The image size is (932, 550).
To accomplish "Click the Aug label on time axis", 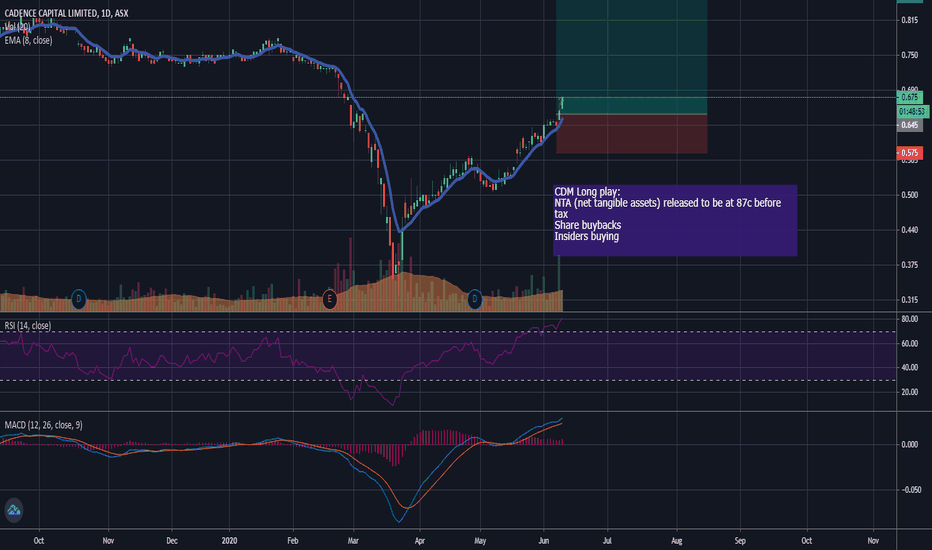I will click(x=676, y=540).
